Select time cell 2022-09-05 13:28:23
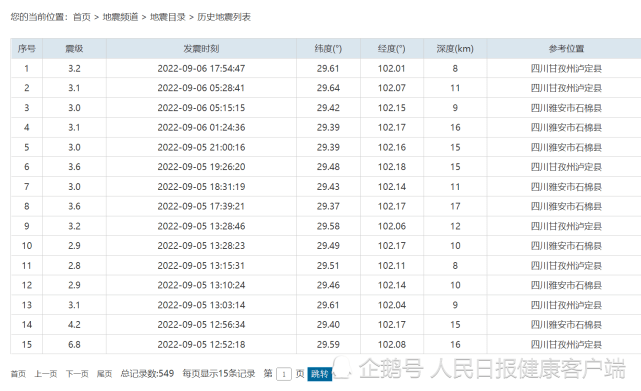This screenshot has height=391, width=641. click(201, 246)
